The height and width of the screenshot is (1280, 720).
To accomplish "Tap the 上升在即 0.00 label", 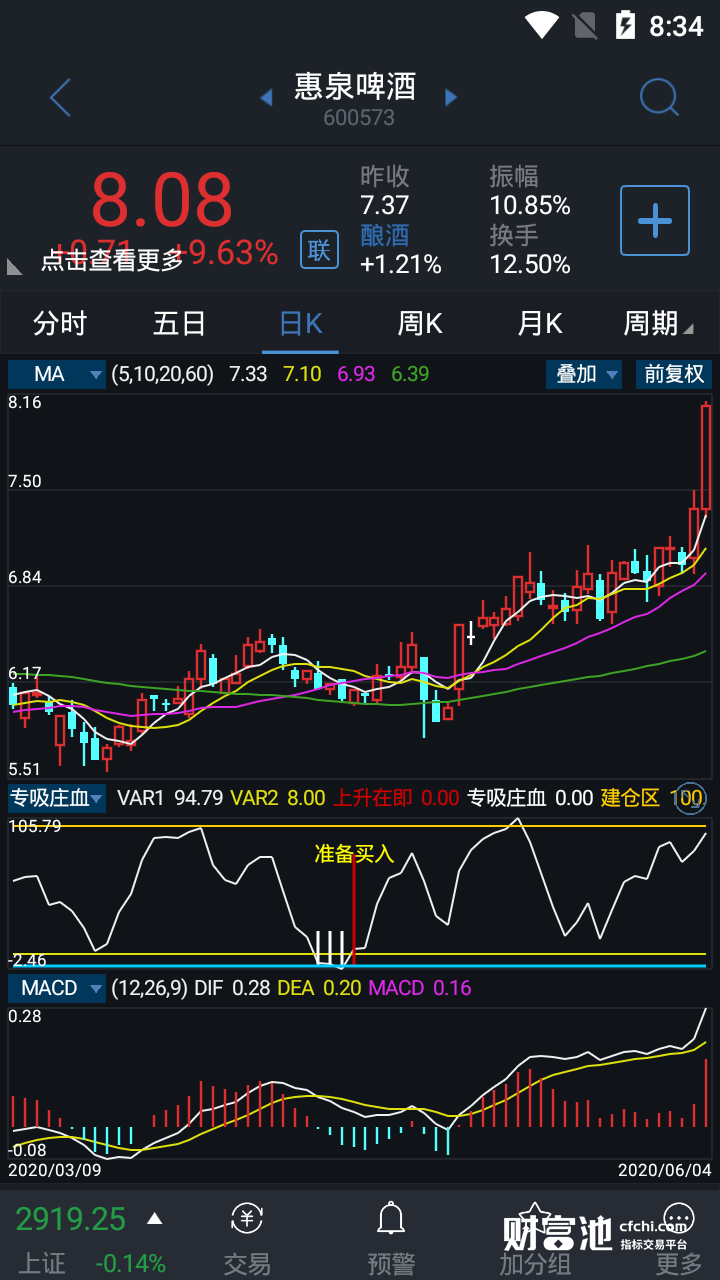I will (396, 798).
